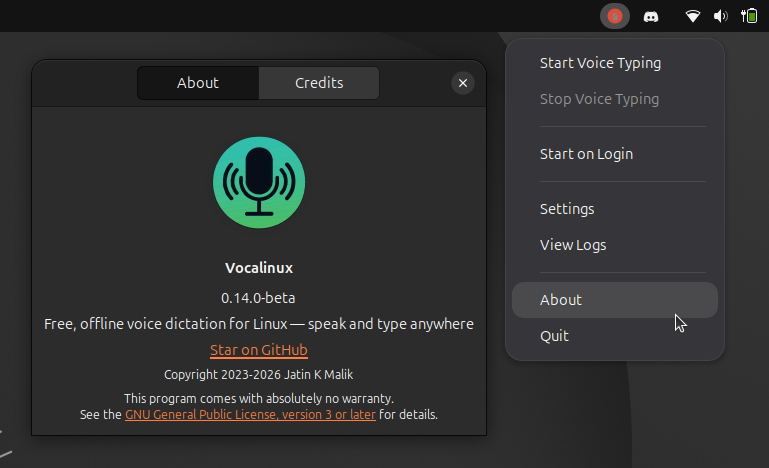Choose About in the tray menu
Image resolution: width=769 pixels, height=468 pixels.
(615, 300)
